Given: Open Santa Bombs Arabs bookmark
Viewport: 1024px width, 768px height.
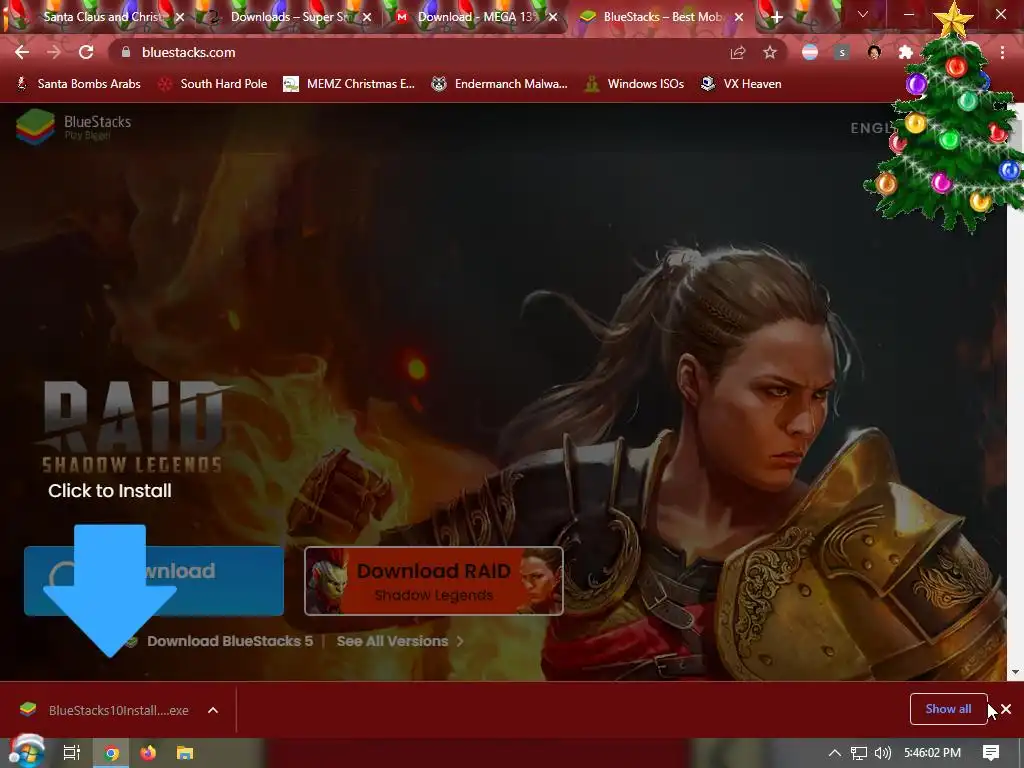Looking at the screenshot, I should pos(78,84).
